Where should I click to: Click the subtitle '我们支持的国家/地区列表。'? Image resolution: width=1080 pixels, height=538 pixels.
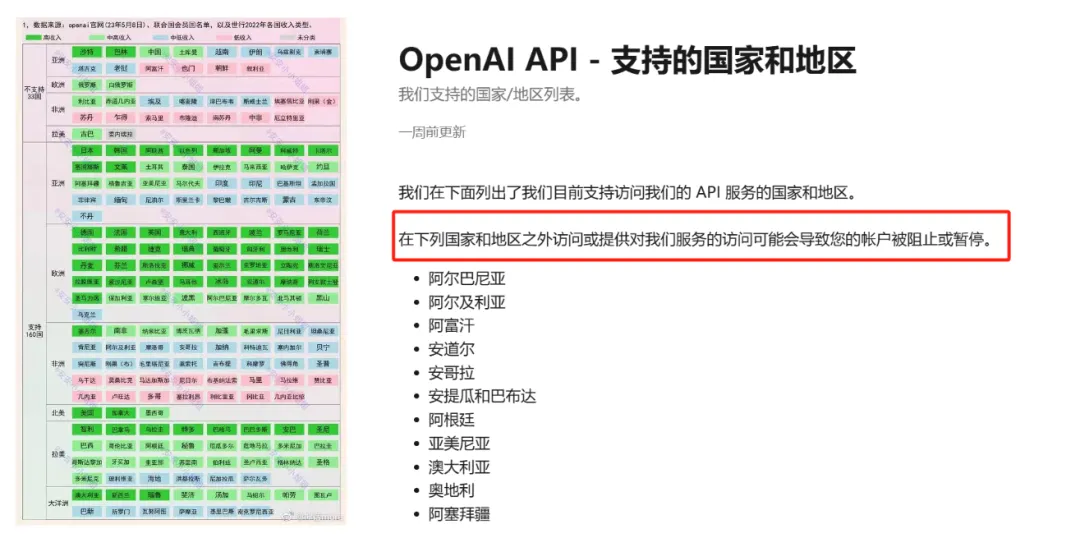pyautogui.click(x=490, y=95)
